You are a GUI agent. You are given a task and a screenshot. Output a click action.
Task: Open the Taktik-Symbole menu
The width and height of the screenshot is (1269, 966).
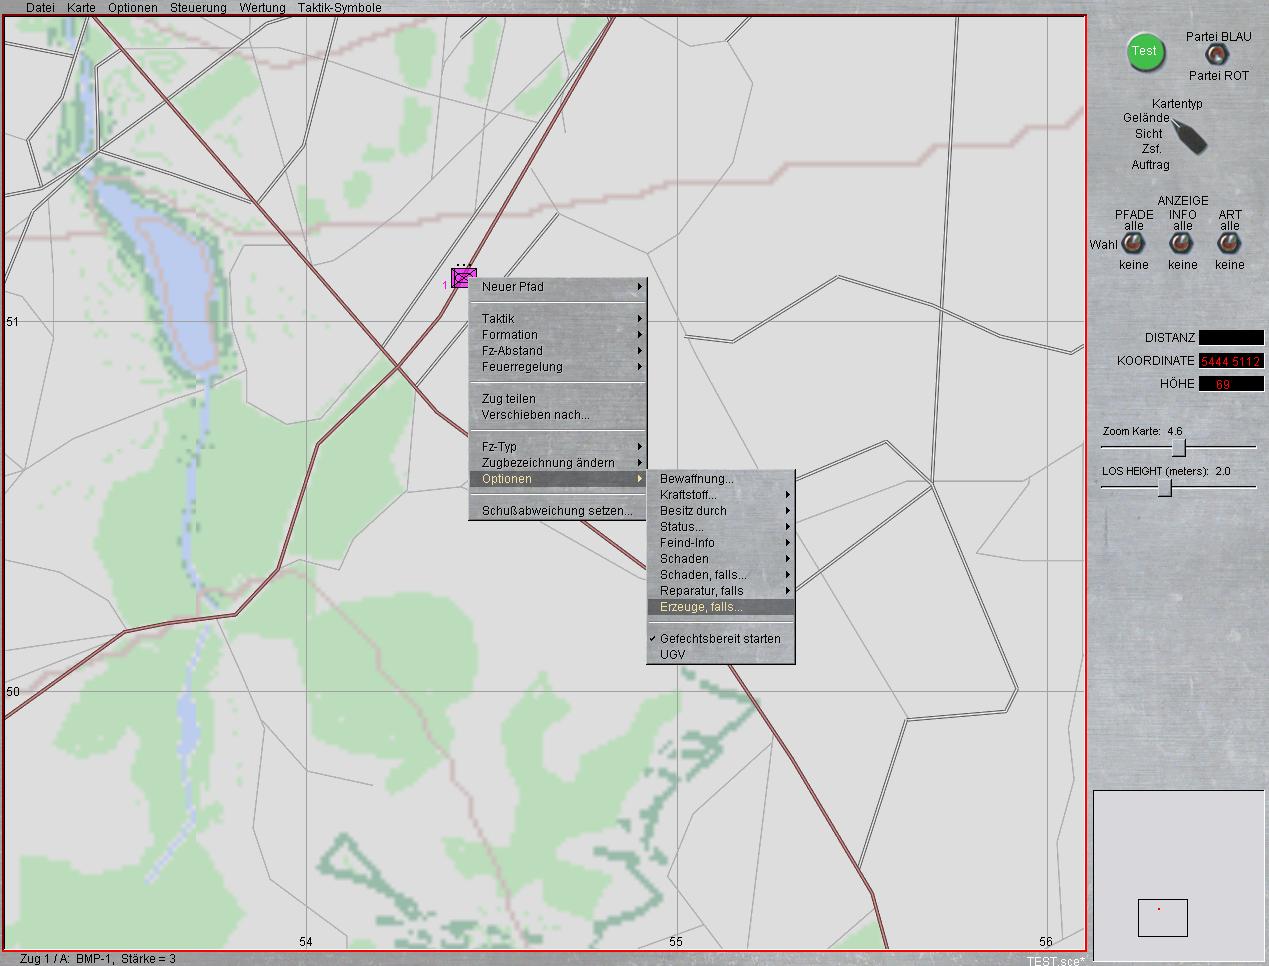339,7
